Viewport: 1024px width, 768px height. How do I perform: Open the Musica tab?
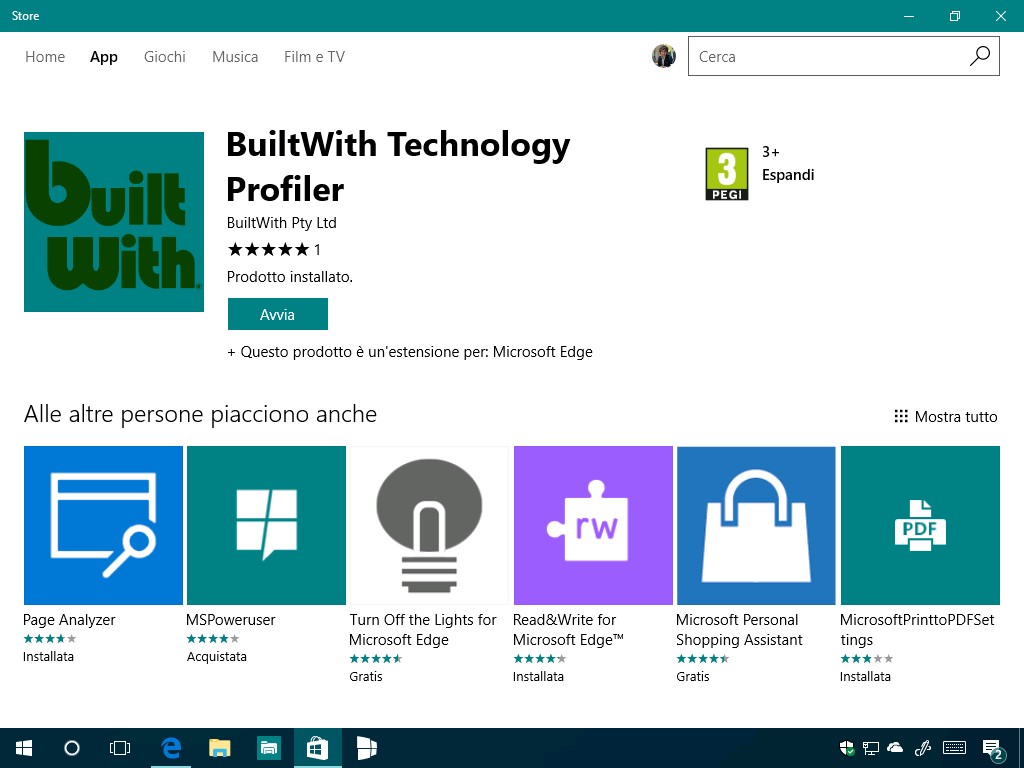235,57
